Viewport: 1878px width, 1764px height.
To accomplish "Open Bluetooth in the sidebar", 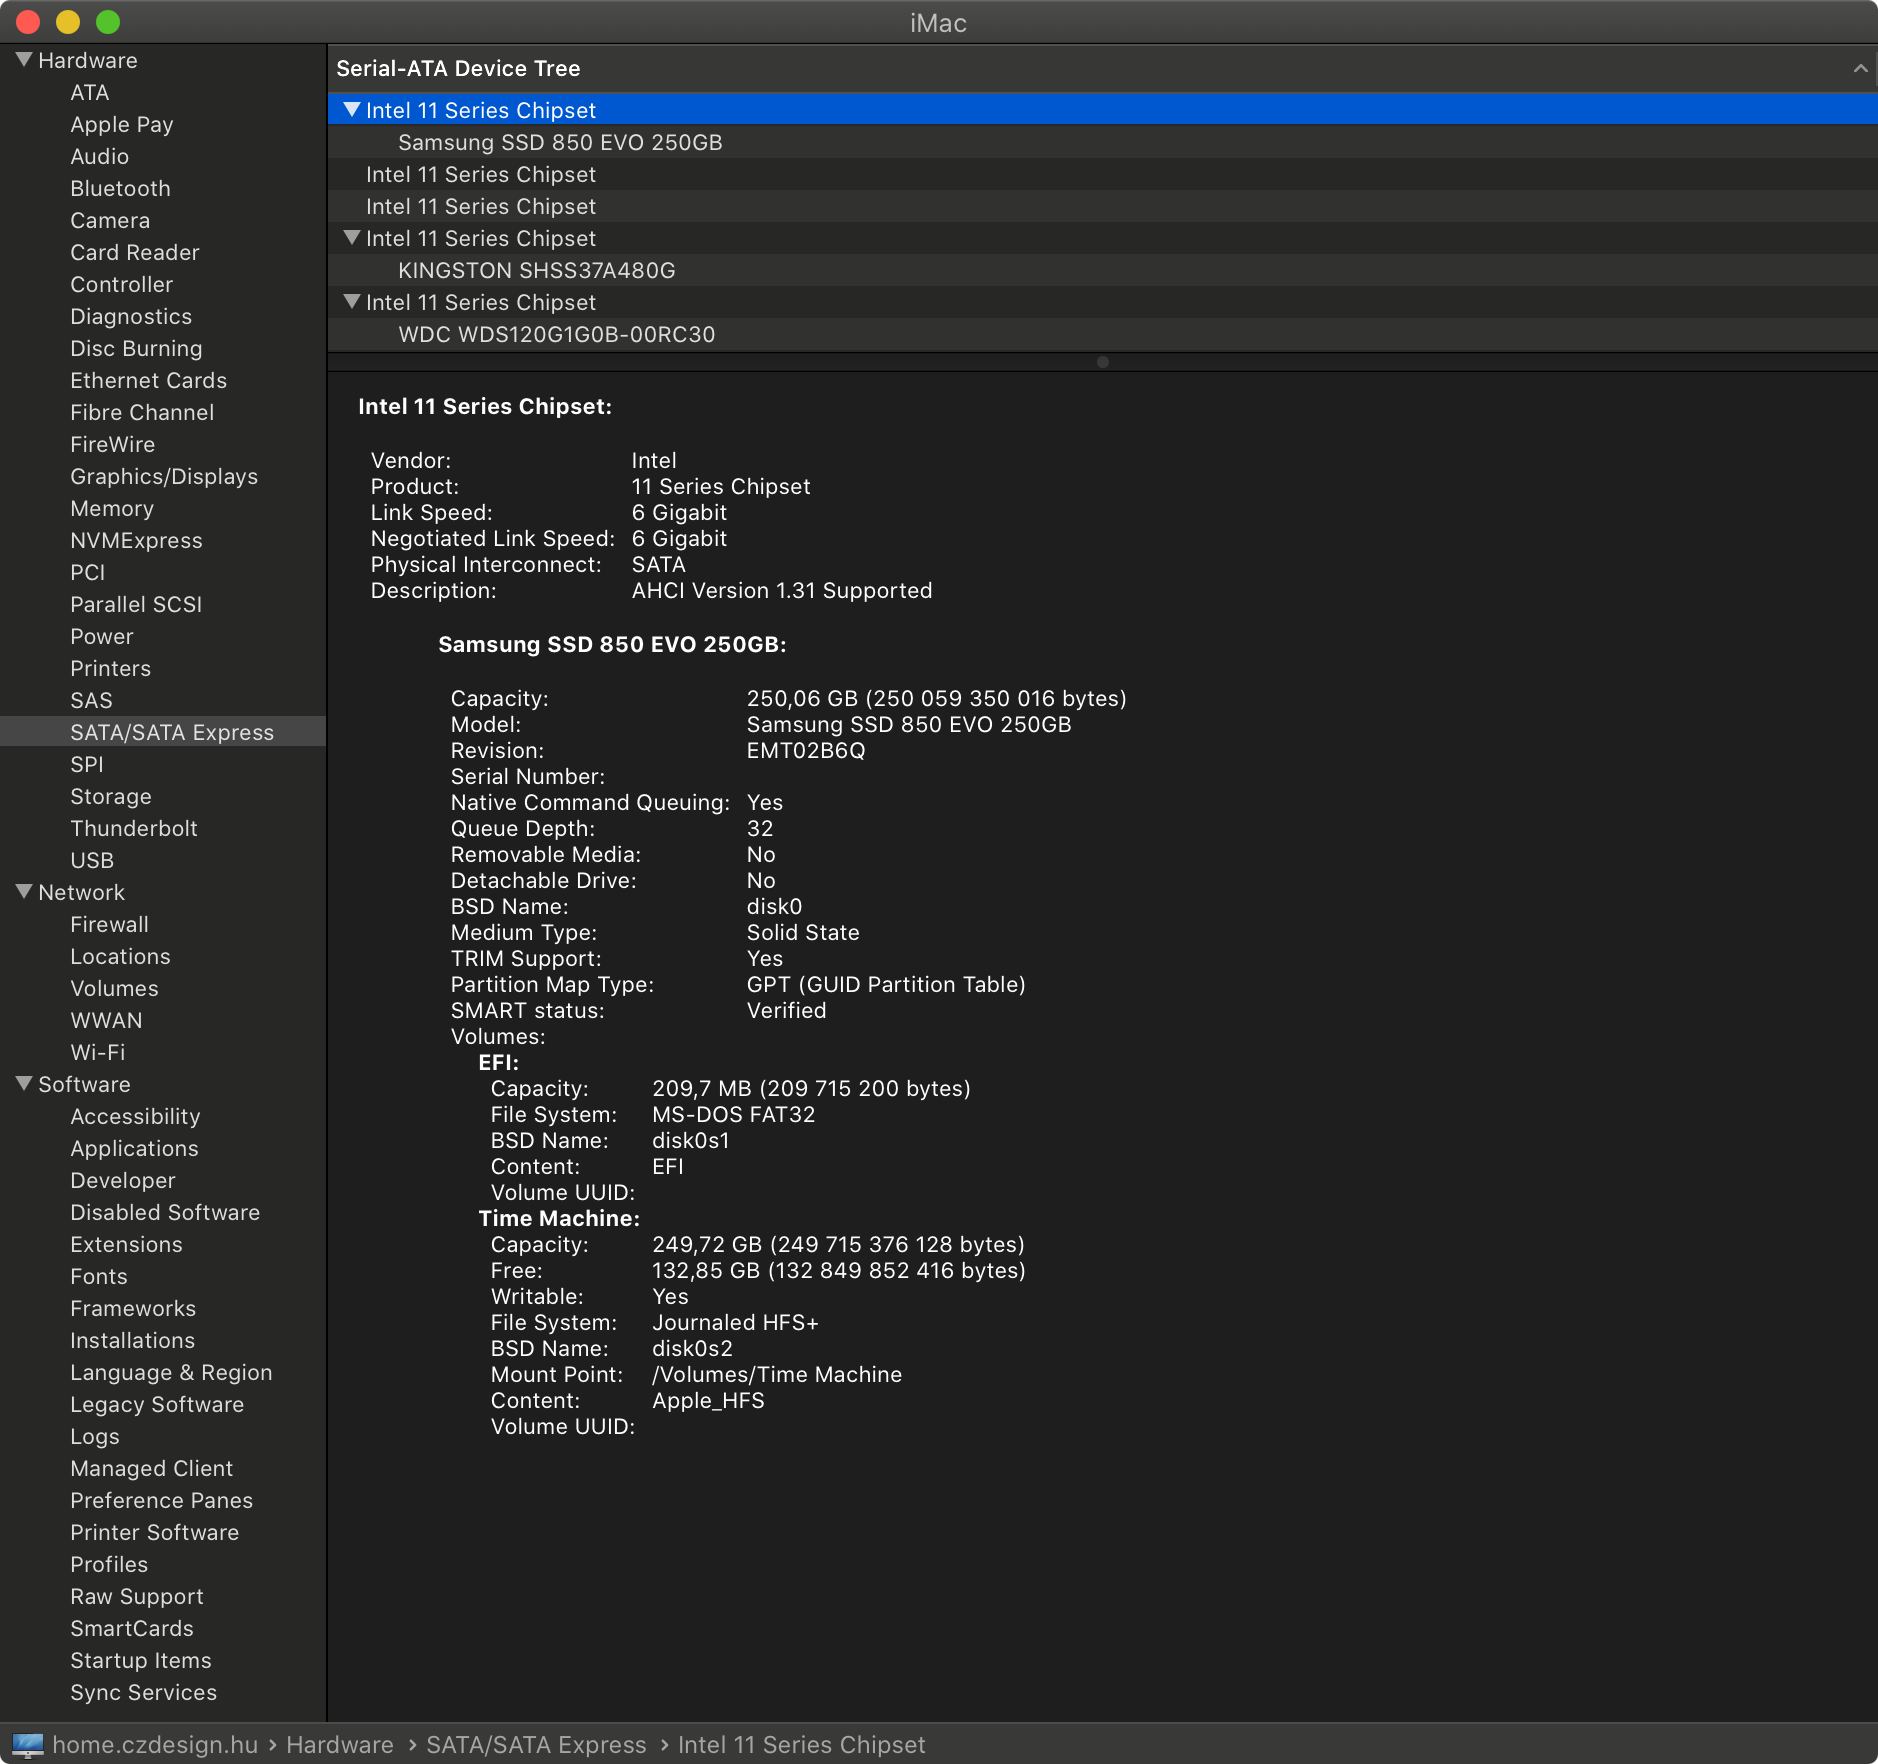I will pyautogui.click(x=120, y=188).
